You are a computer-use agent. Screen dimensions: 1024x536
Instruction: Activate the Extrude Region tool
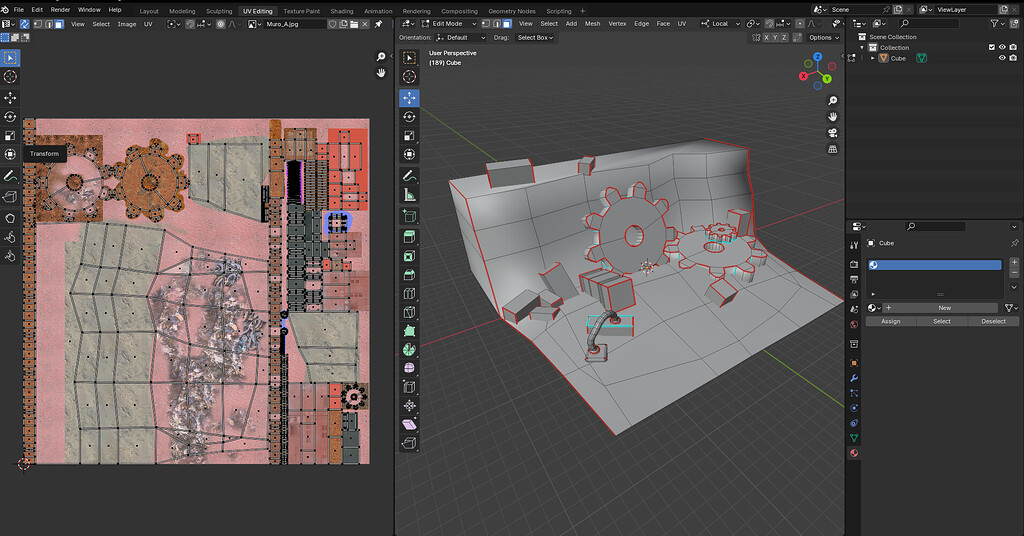point(409,236)
